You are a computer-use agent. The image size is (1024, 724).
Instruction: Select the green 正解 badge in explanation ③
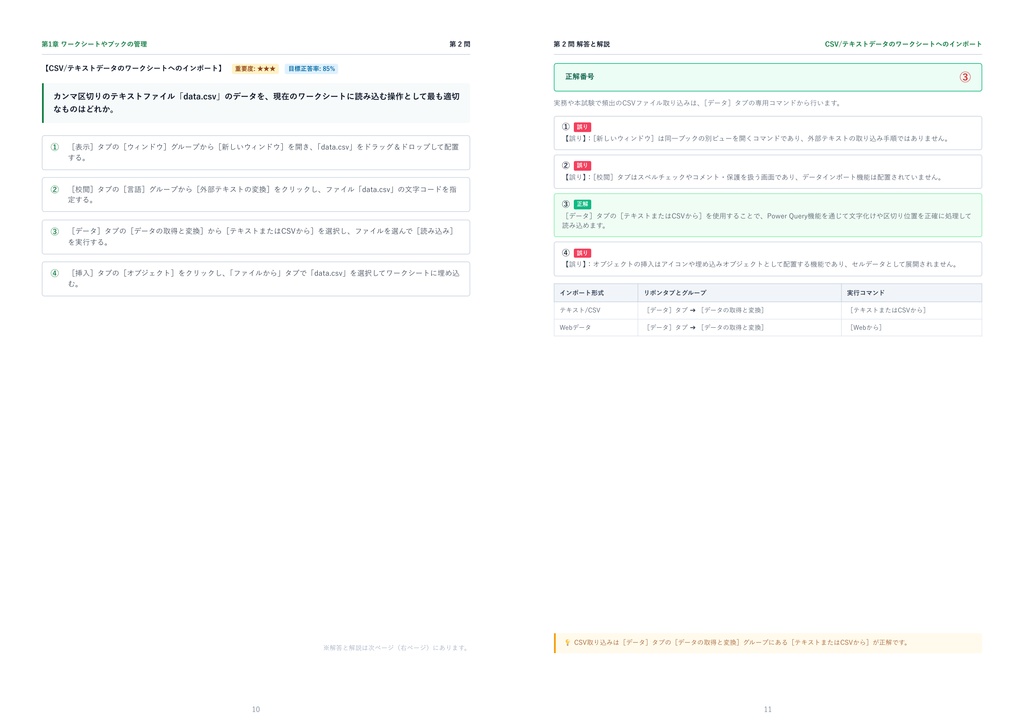point(582,204)
